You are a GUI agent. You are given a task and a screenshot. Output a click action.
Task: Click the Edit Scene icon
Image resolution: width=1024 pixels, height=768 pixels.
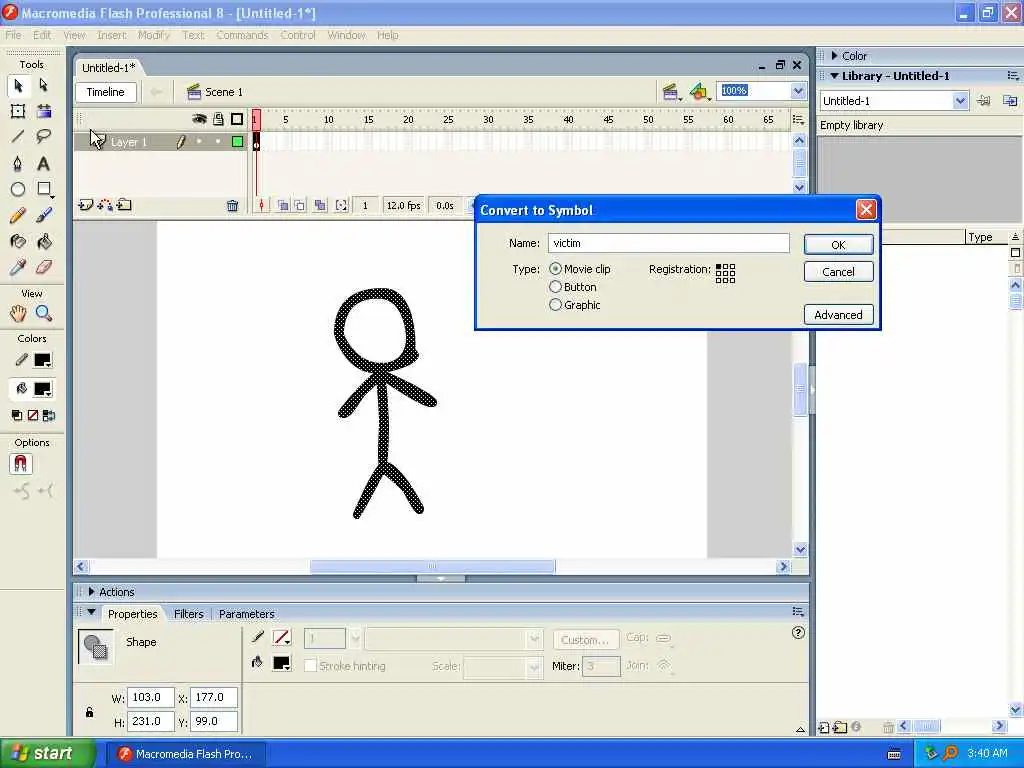[671, 92]
